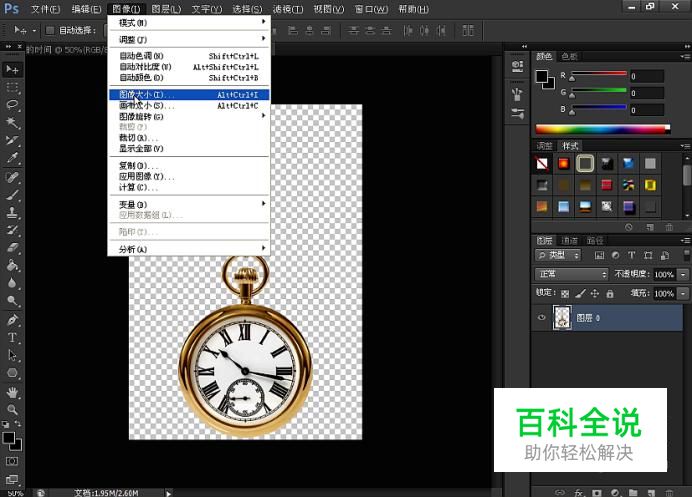692x497 pixels.
Task: Select the Zoom tool in the toolbox
Action: (12, 410)
